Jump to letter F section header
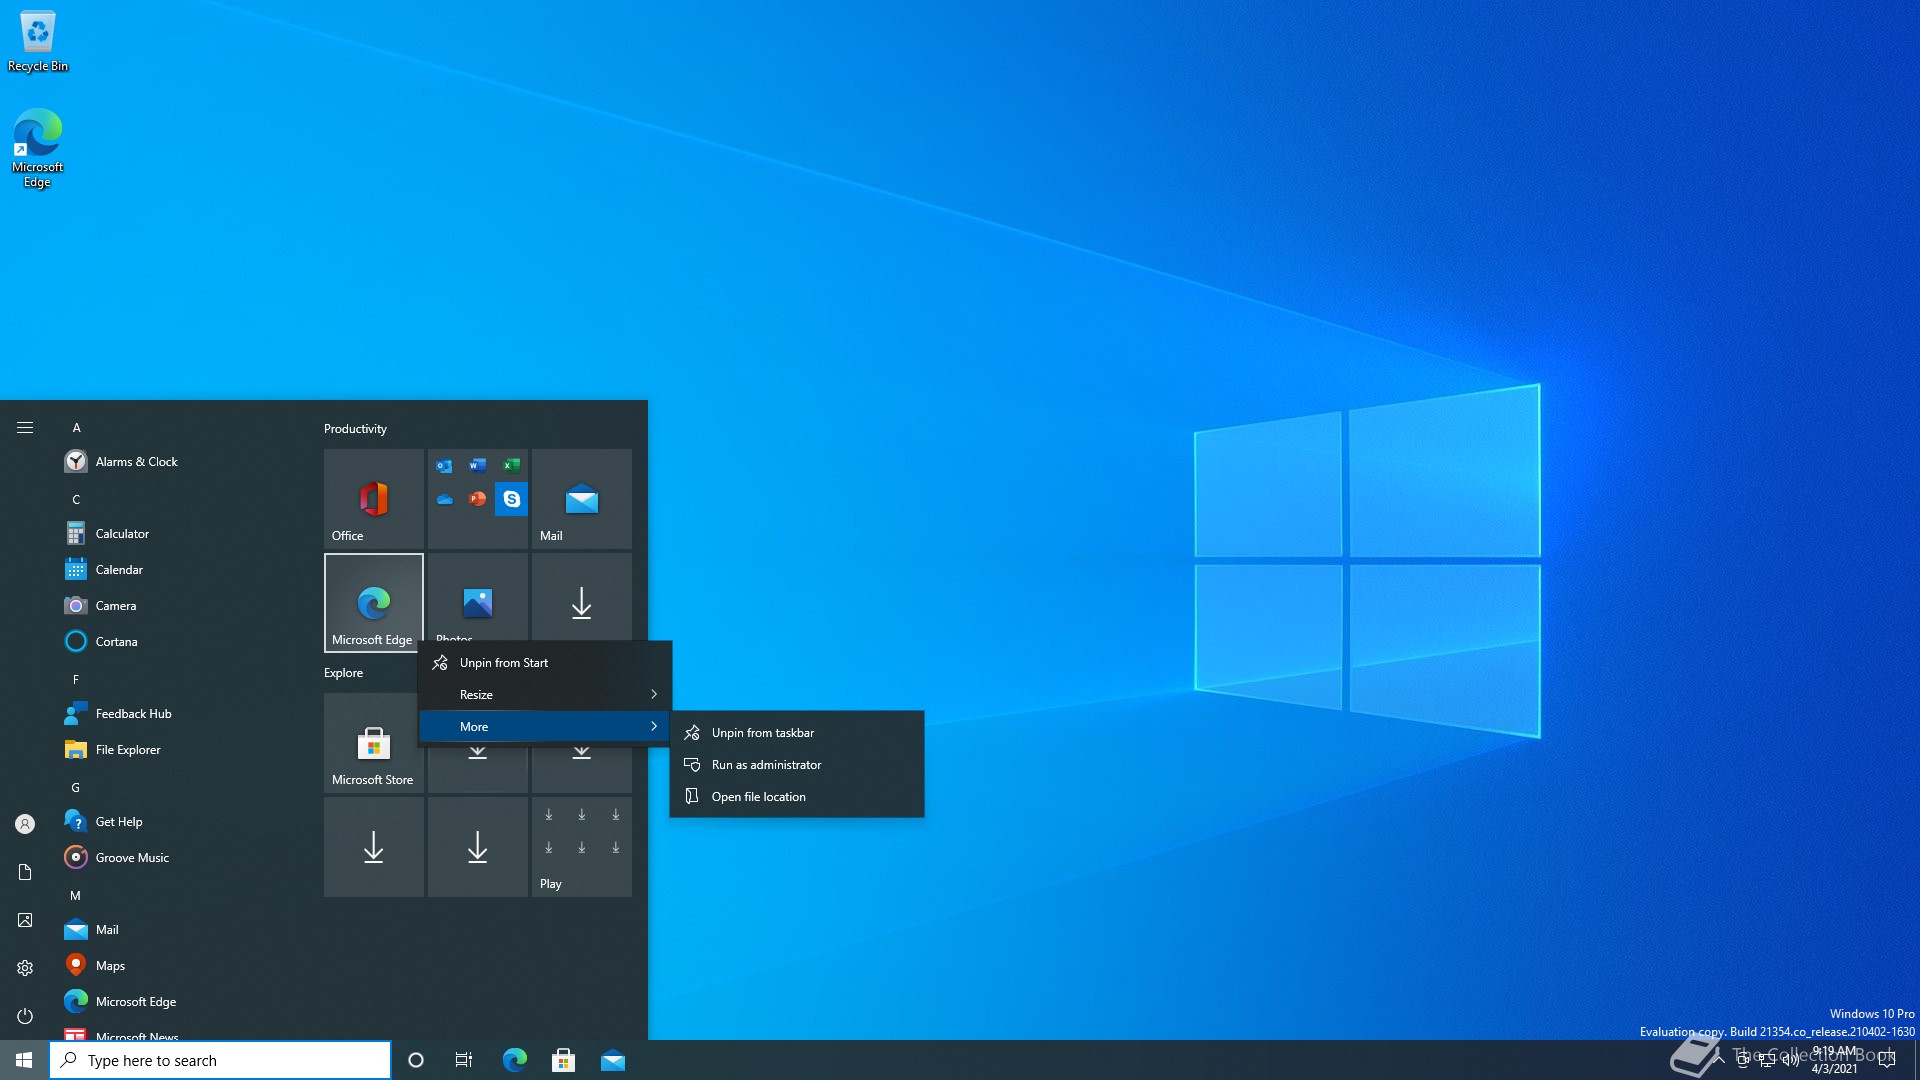1920x1080 pixels. coord(76,680)
